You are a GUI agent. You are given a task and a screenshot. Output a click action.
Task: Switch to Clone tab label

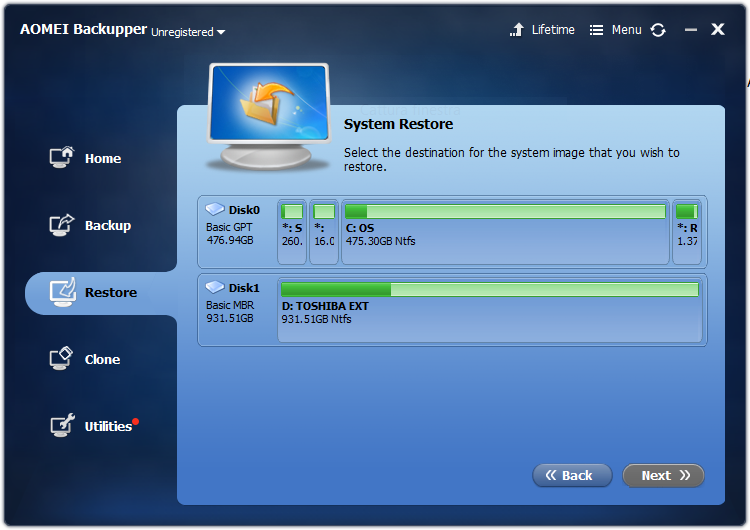pos(102,359)
